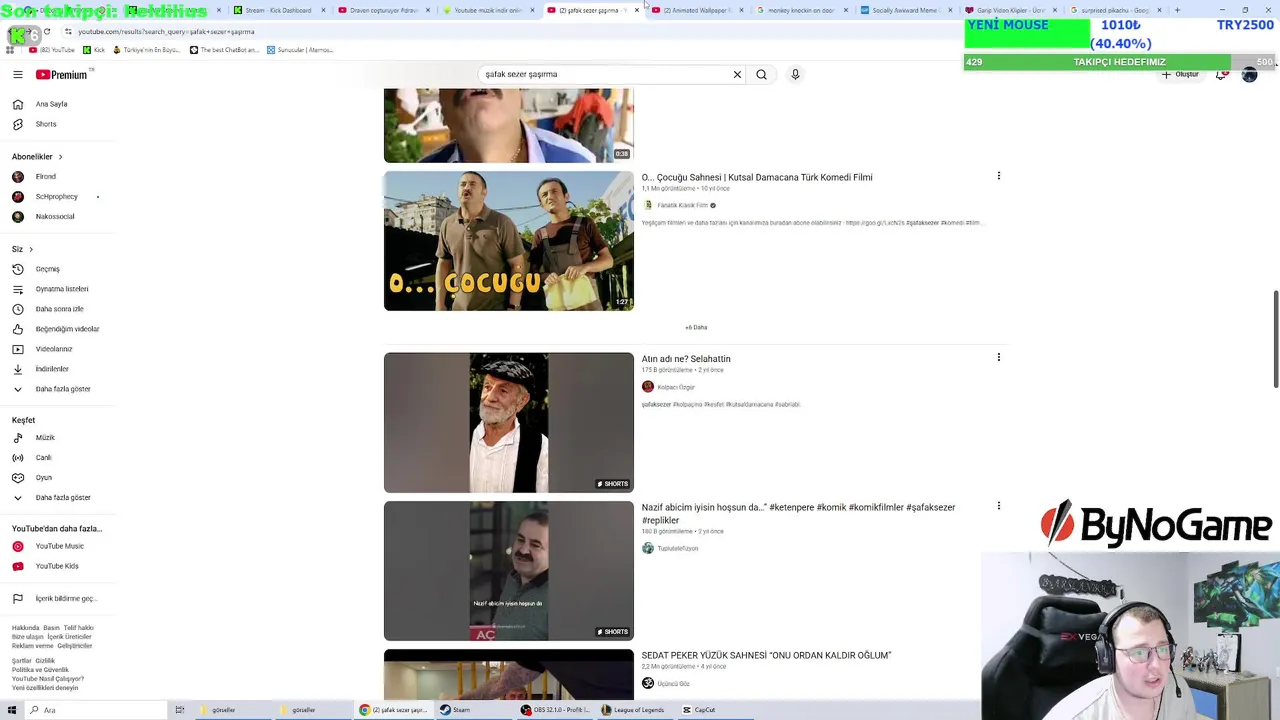Open Elrond channel subscription

pyautogui.click(x=46, y=177)
